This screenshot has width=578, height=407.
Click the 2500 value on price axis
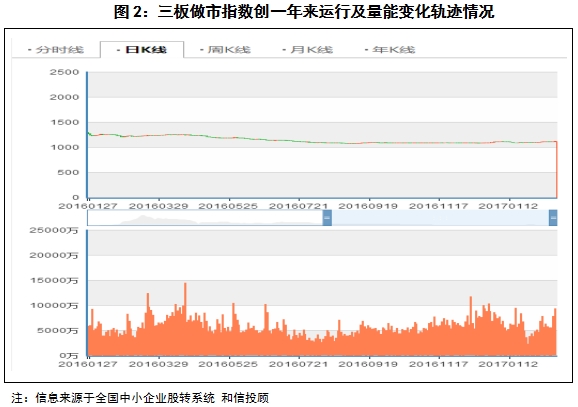click(x=65, y=72)
